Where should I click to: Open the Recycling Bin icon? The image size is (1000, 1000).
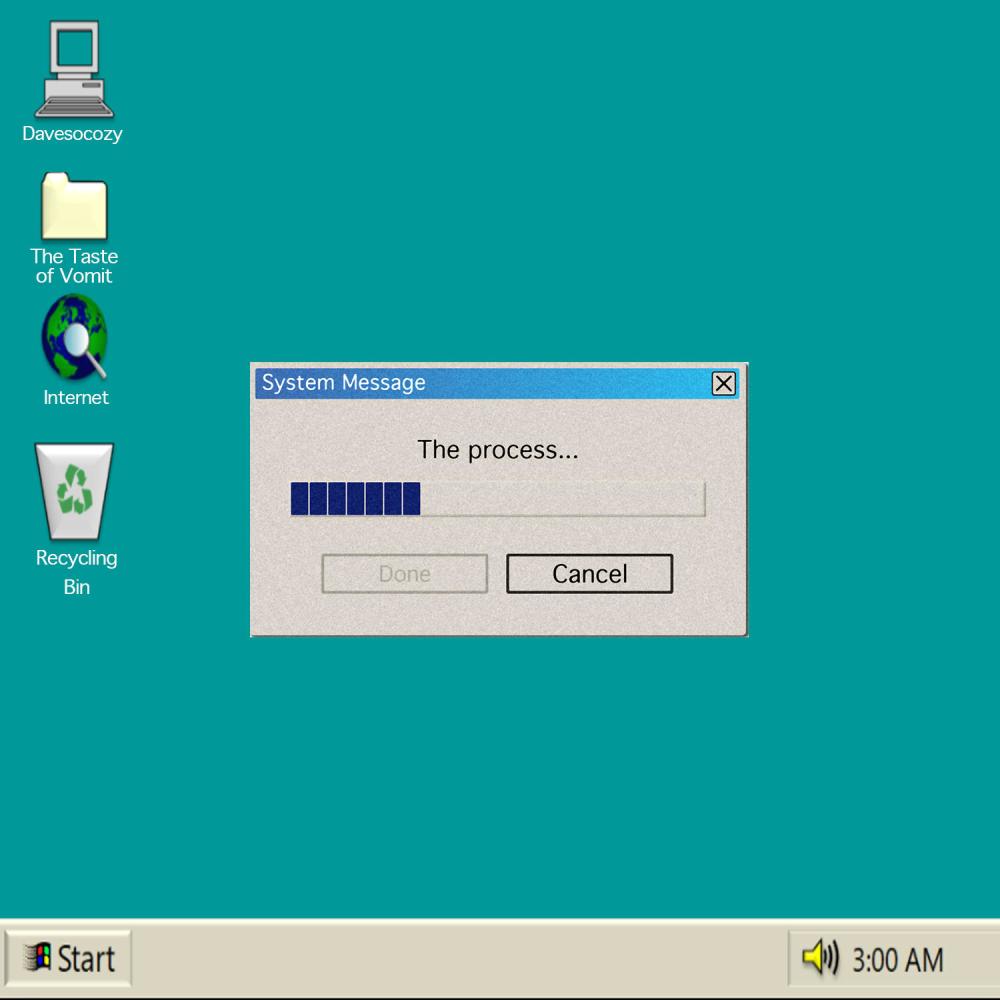point(74,491)
